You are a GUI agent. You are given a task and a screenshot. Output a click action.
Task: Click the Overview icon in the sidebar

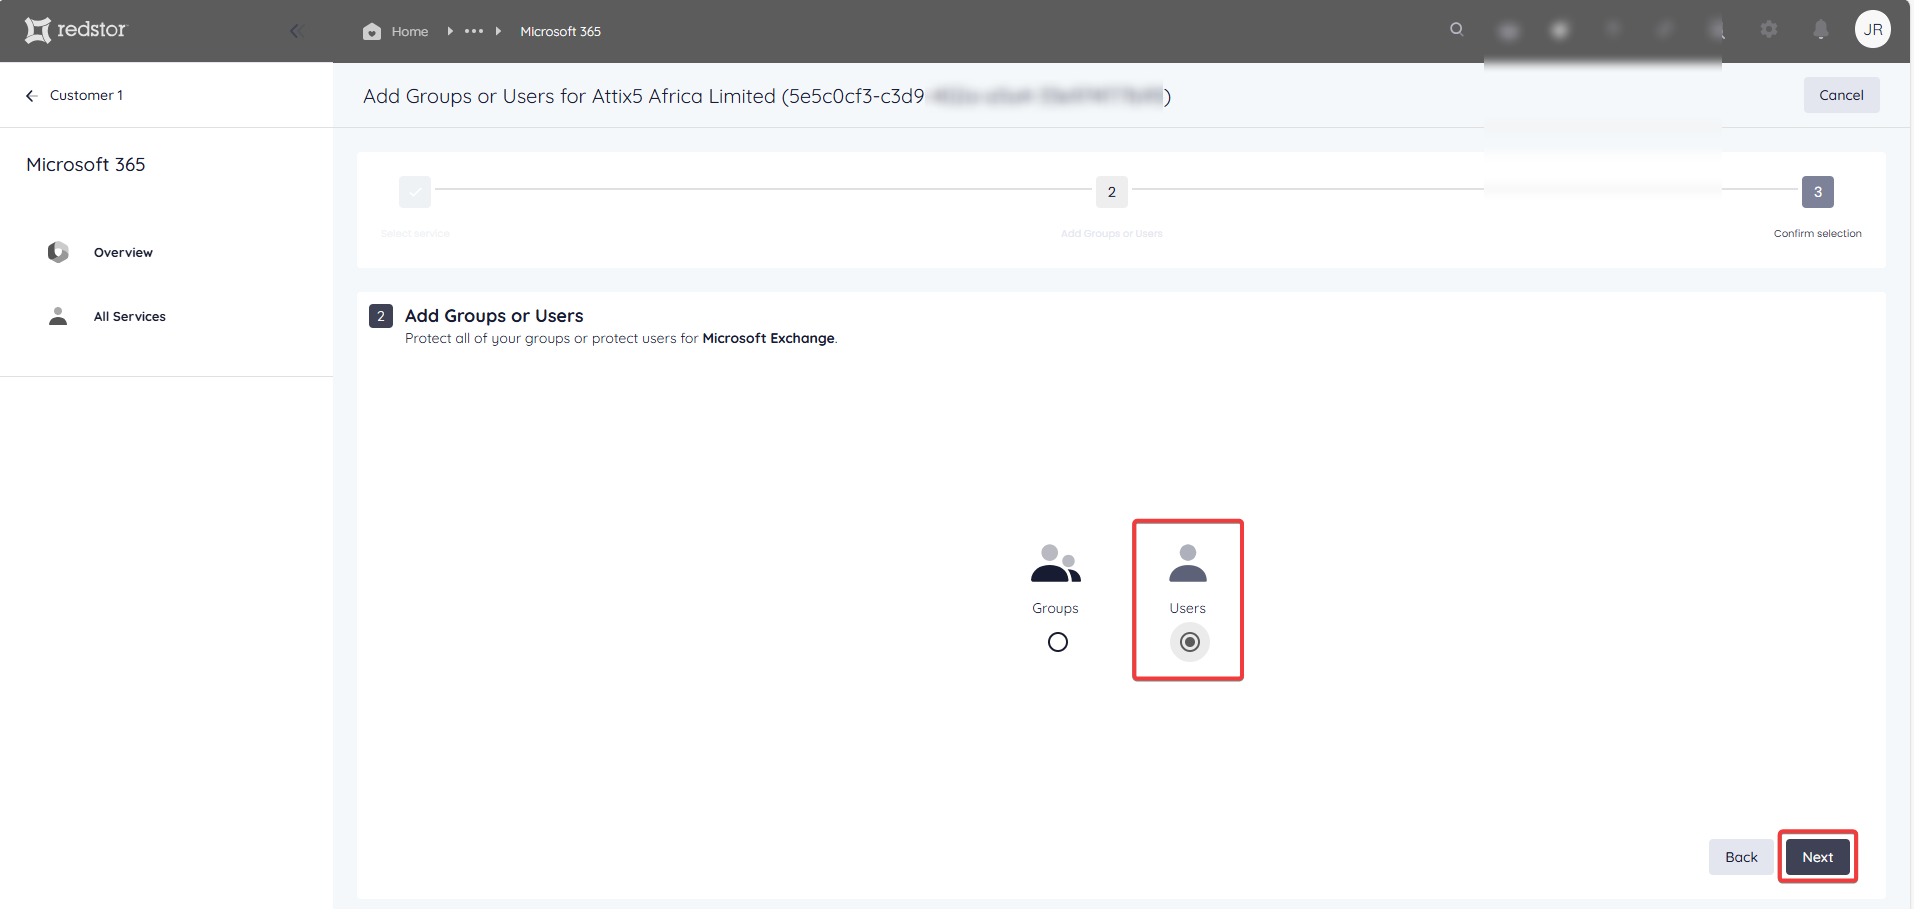pyautogui.click(x=58, y=252)
